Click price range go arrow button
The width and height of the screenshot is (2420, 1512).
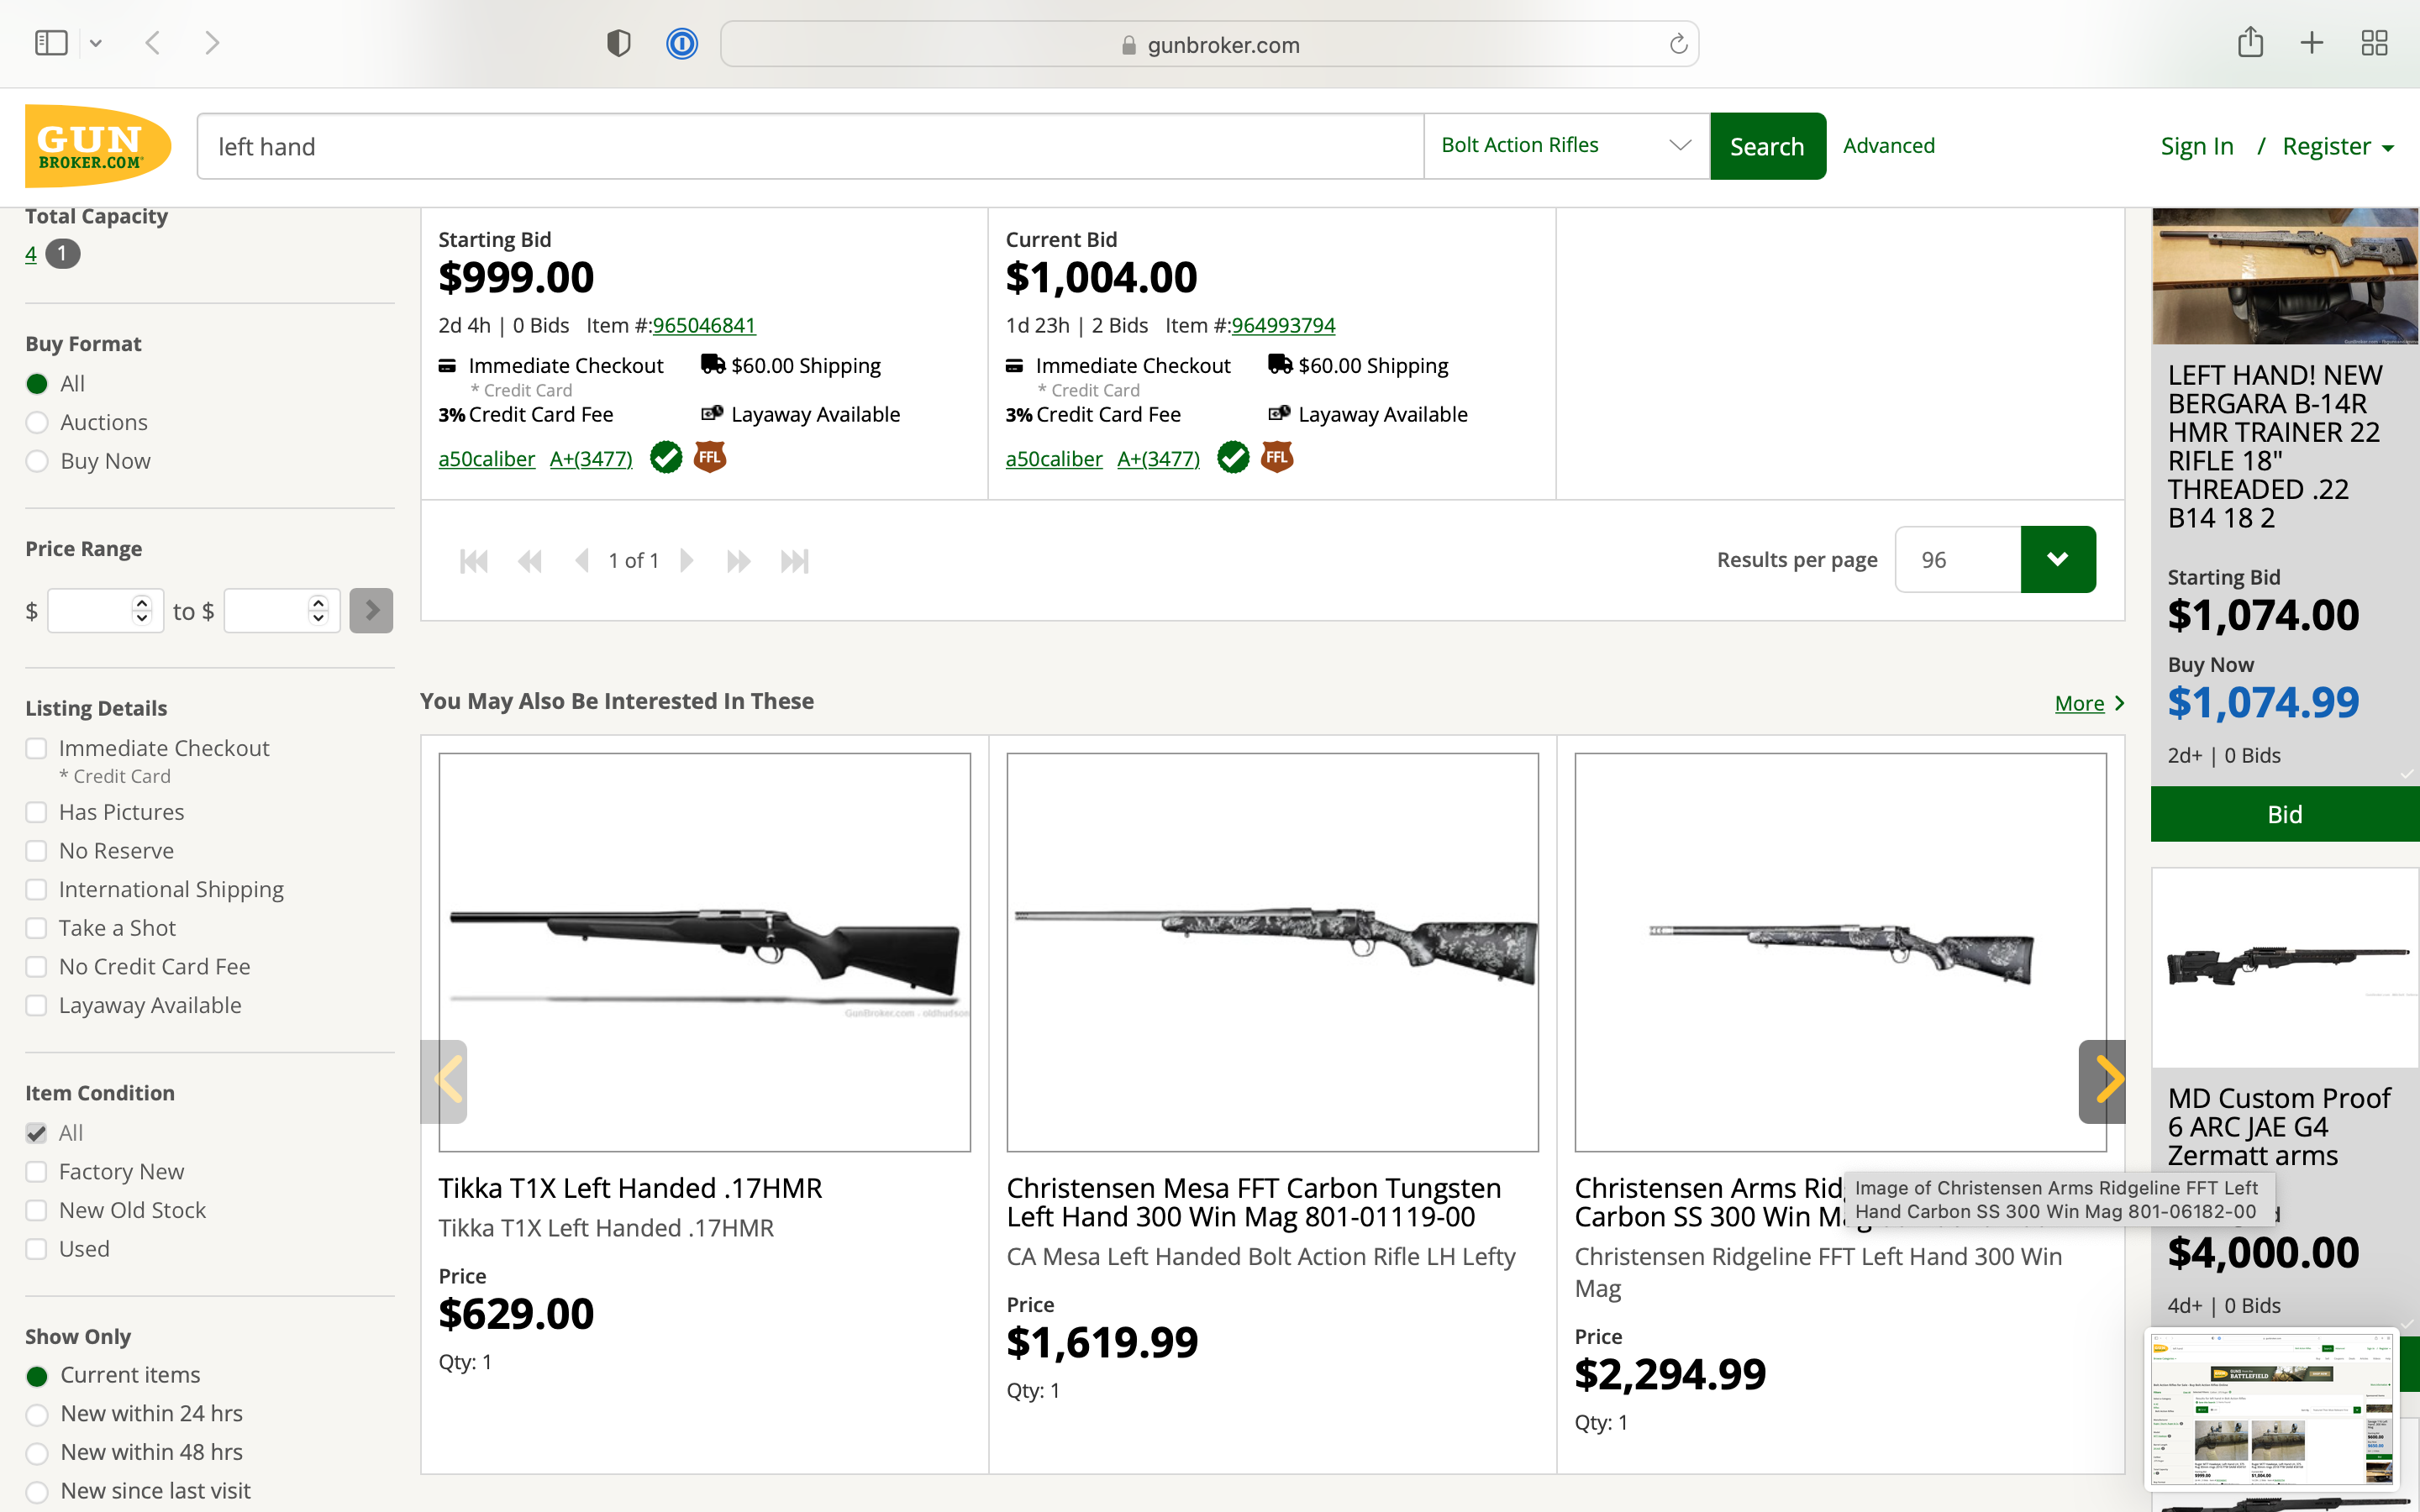[371, 611]
